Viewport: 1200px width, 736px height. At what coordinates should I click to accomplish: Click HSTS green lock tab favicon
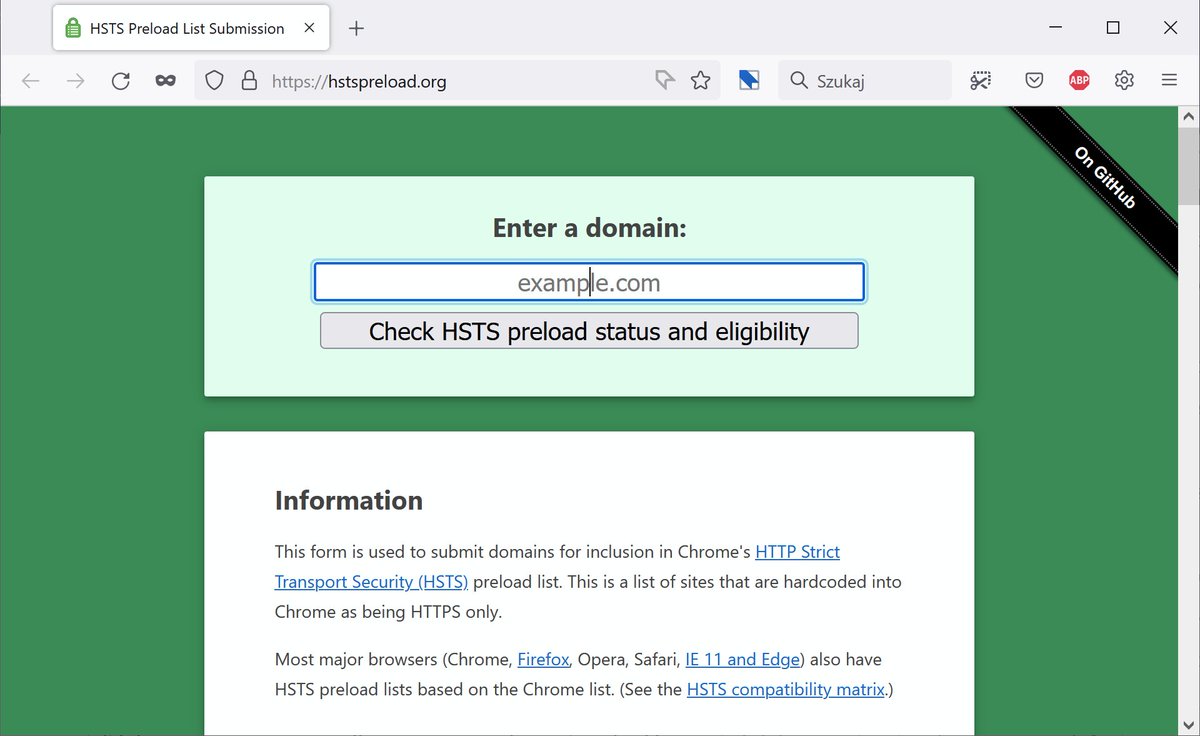(72, 28)
